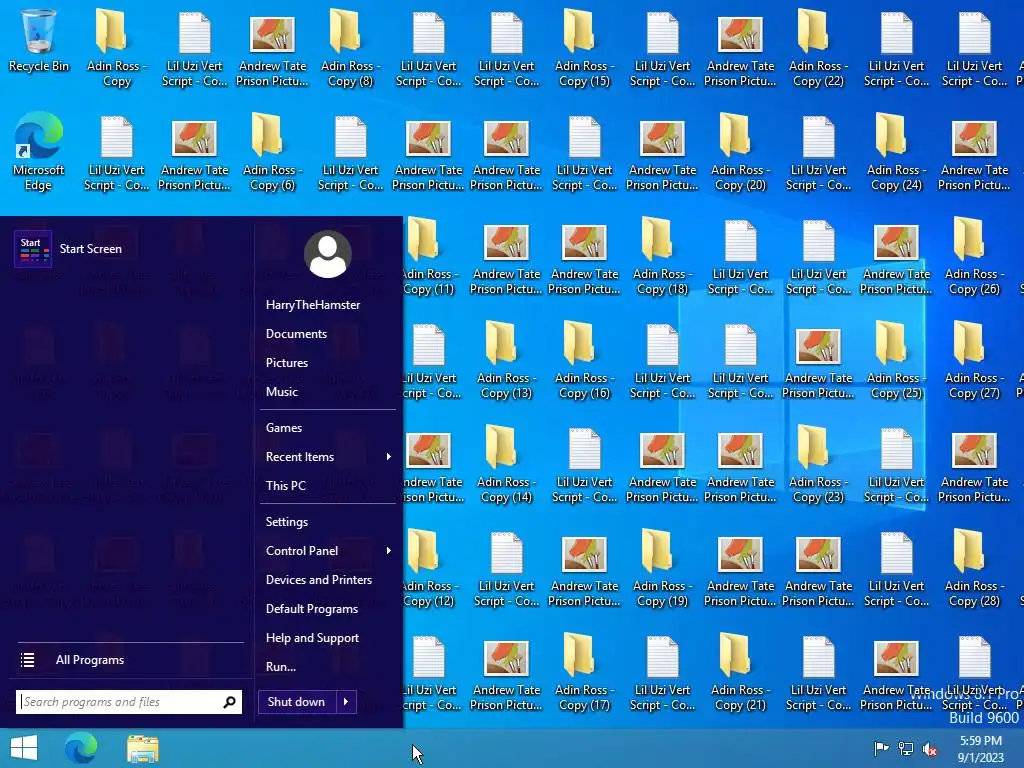This screenshot has width=1024, height=768.
Task: Select the Adin Ross - Copy (17) folder
Action: [x=584, y=672]
